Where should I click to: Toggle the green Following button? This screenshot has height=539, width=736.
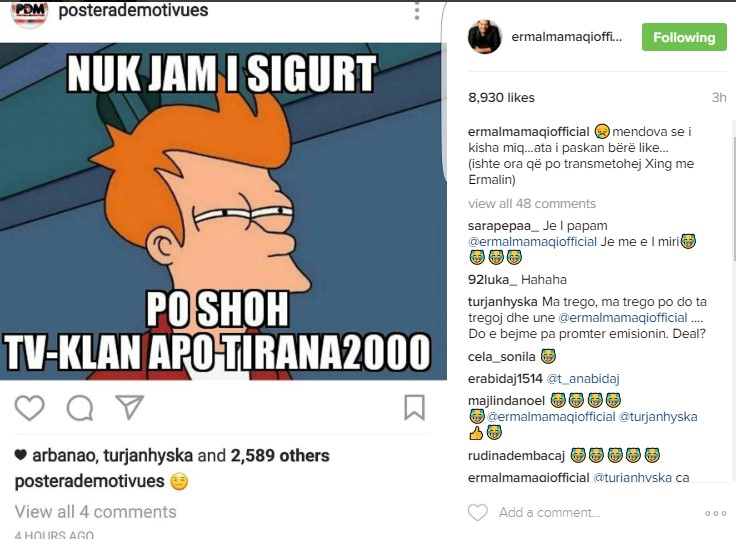point(684,37)
